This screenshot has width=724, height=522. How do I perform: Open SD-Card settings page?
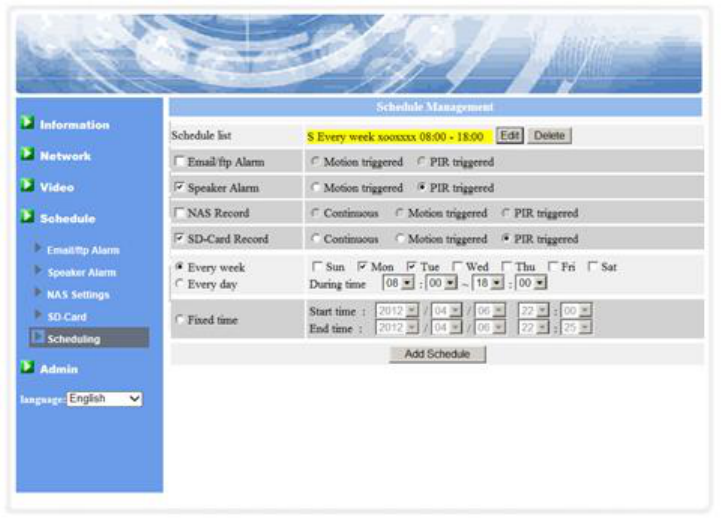click(x=67, y=317)
